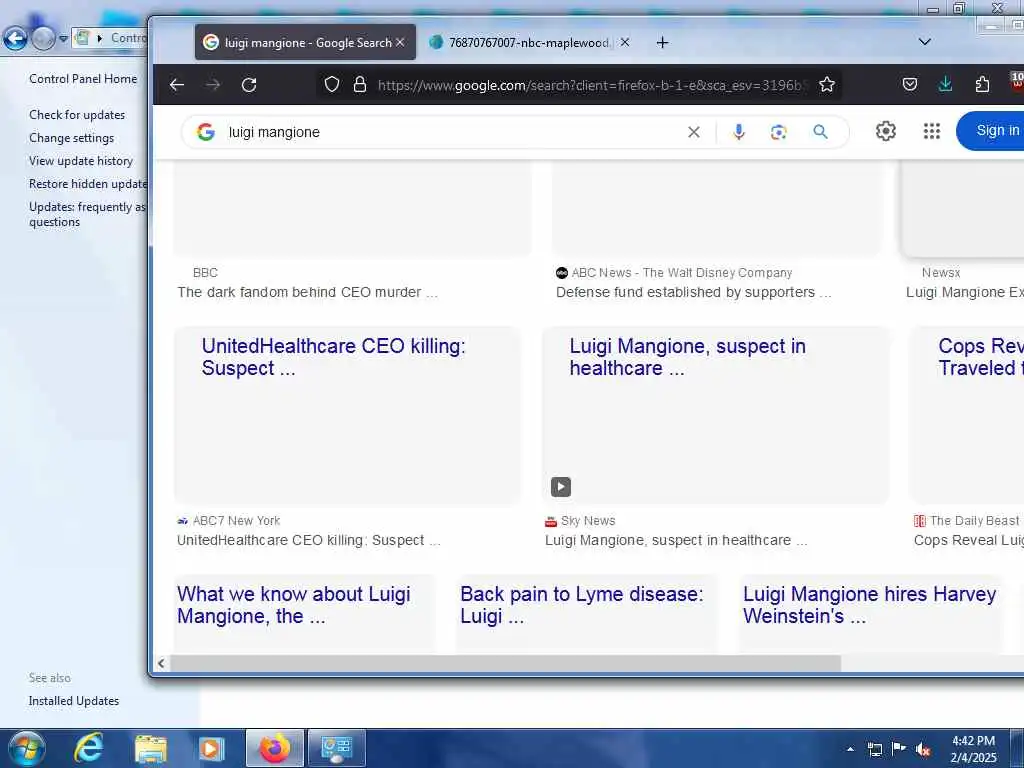Open Installed Updates link
Screen dimensions: 1024x768
(74, 701)
